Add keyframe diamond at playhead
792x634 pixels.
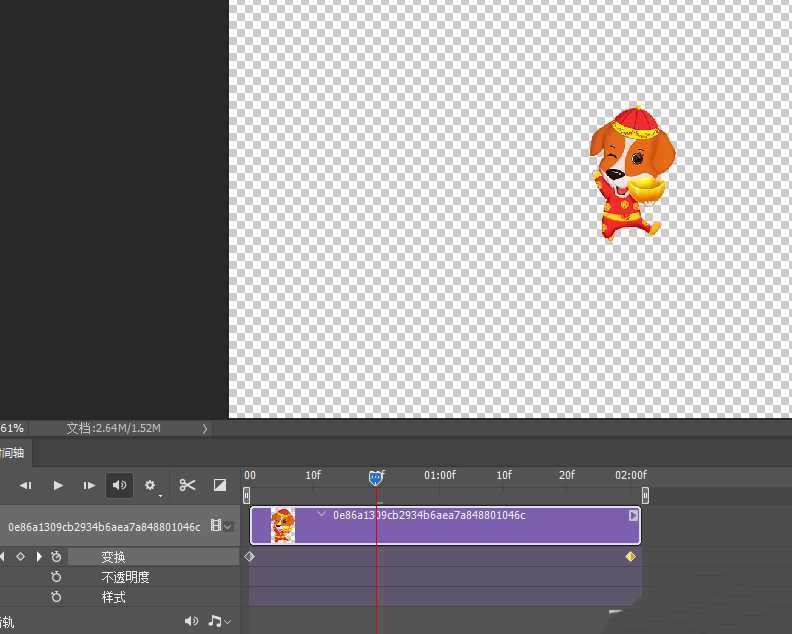[x=20, y=557]
